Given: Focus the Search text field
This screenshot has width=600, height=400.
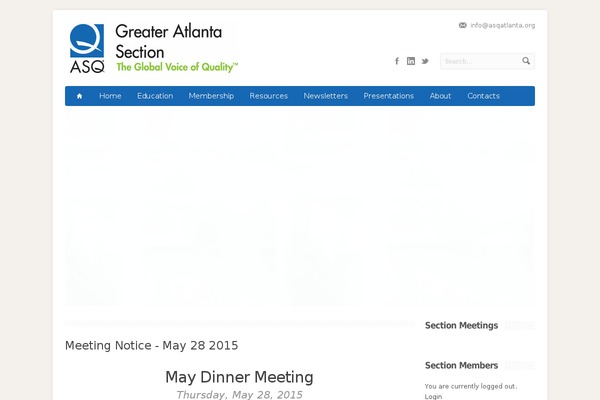Looking at the screenshot, I should click(x=479, y=61).
